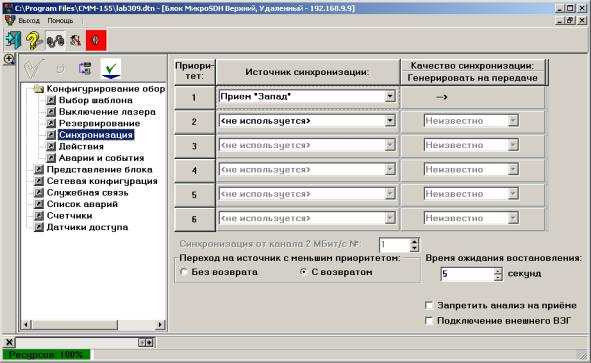
Task: Click the icon beside Служебная связь
Action: 38,193
